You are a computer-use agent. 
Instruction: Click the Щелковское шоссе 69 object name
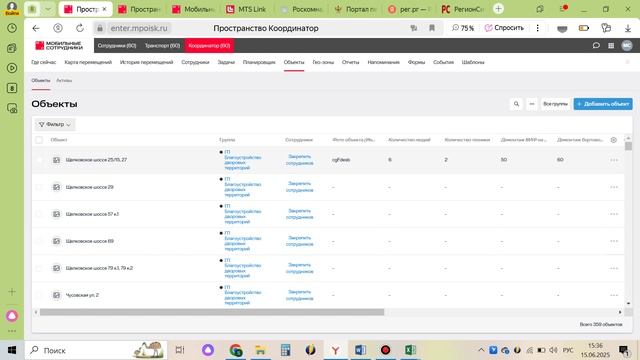(x=90, y=241)
